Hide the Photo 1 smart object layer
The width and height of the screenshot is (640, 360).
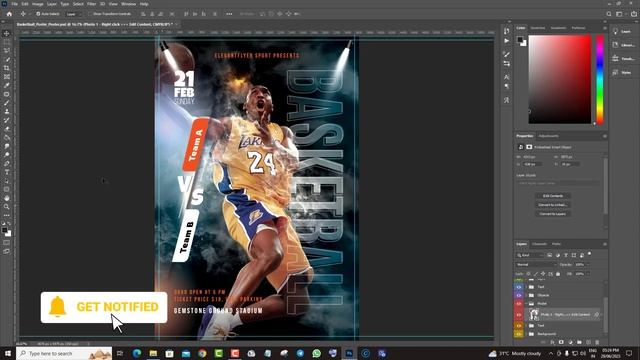point(519,315)
